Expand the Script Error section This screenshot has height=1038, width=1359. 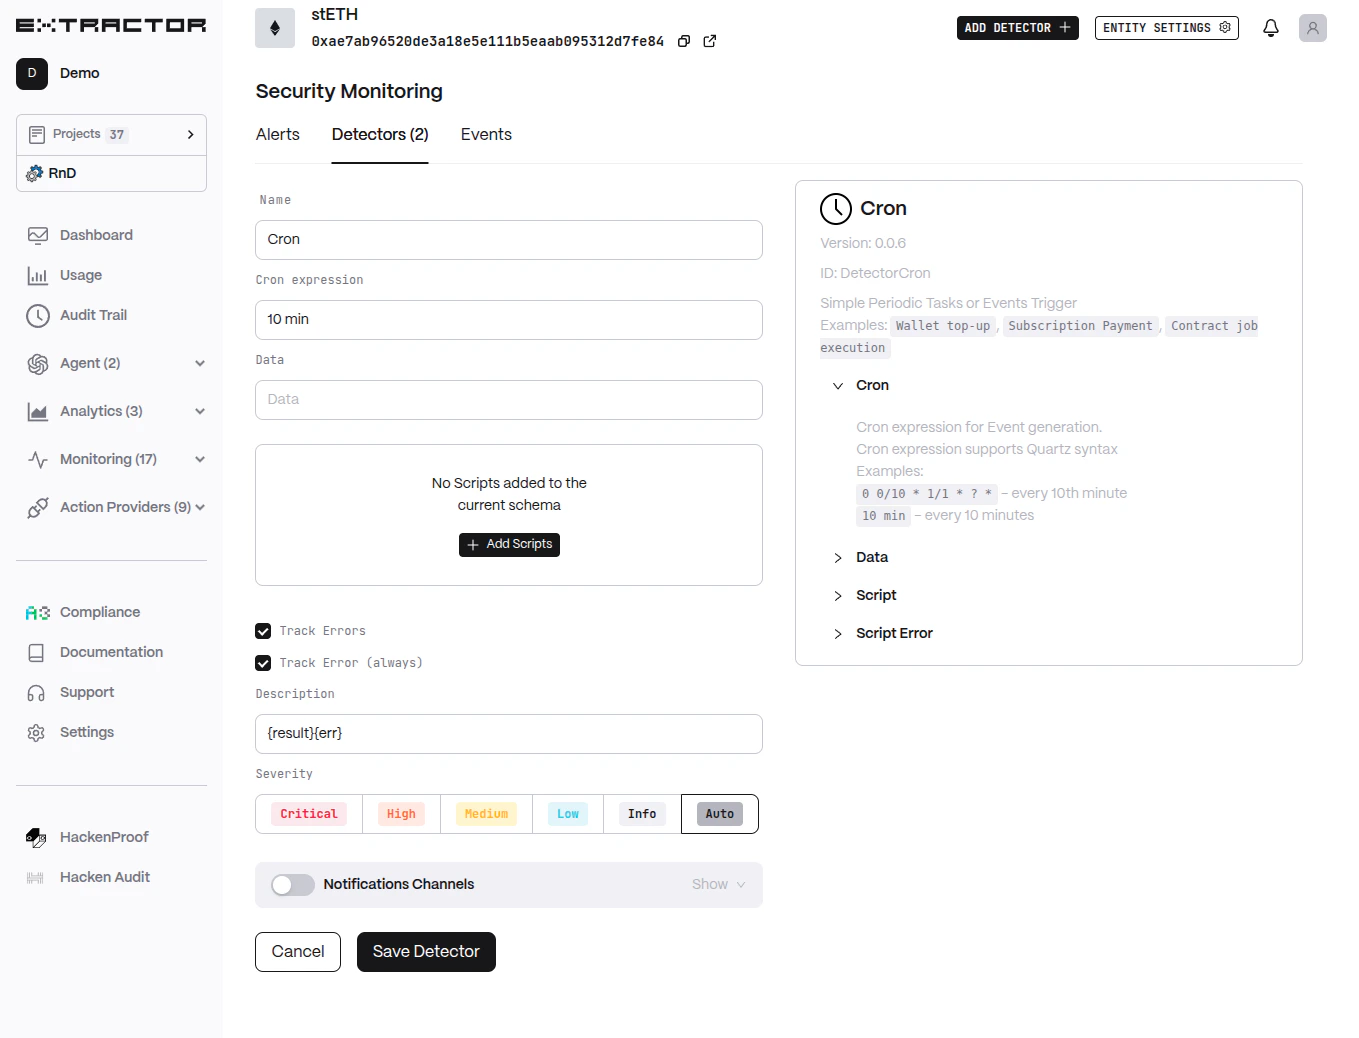pos(838,634)
